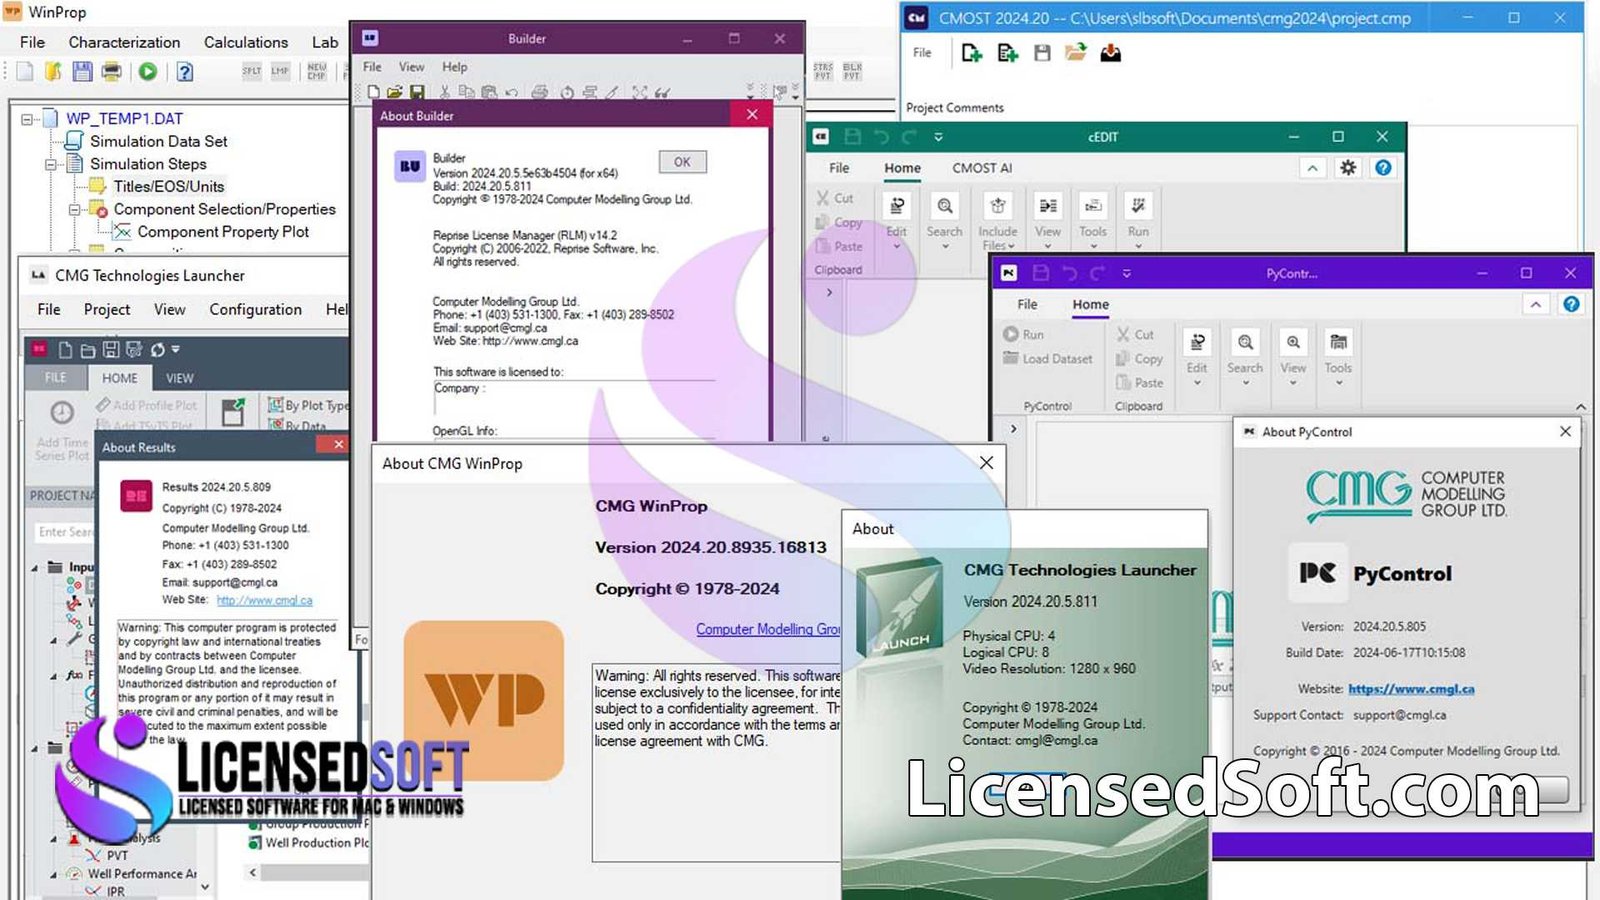This screenshot has height=900, width=1600.
Task: Open the website link in About PyControl
Action: 1411,689
